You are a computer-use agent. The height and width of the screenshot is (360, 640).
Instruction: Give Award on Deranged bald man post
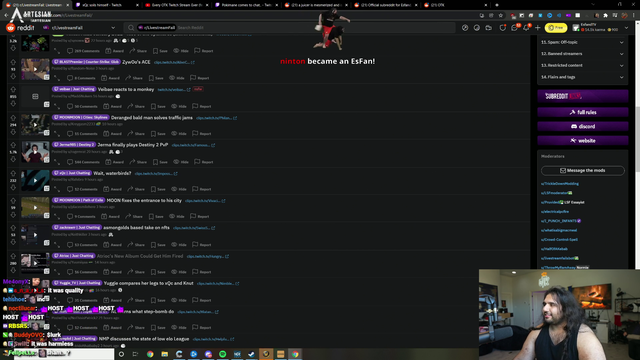click(112, 133)
